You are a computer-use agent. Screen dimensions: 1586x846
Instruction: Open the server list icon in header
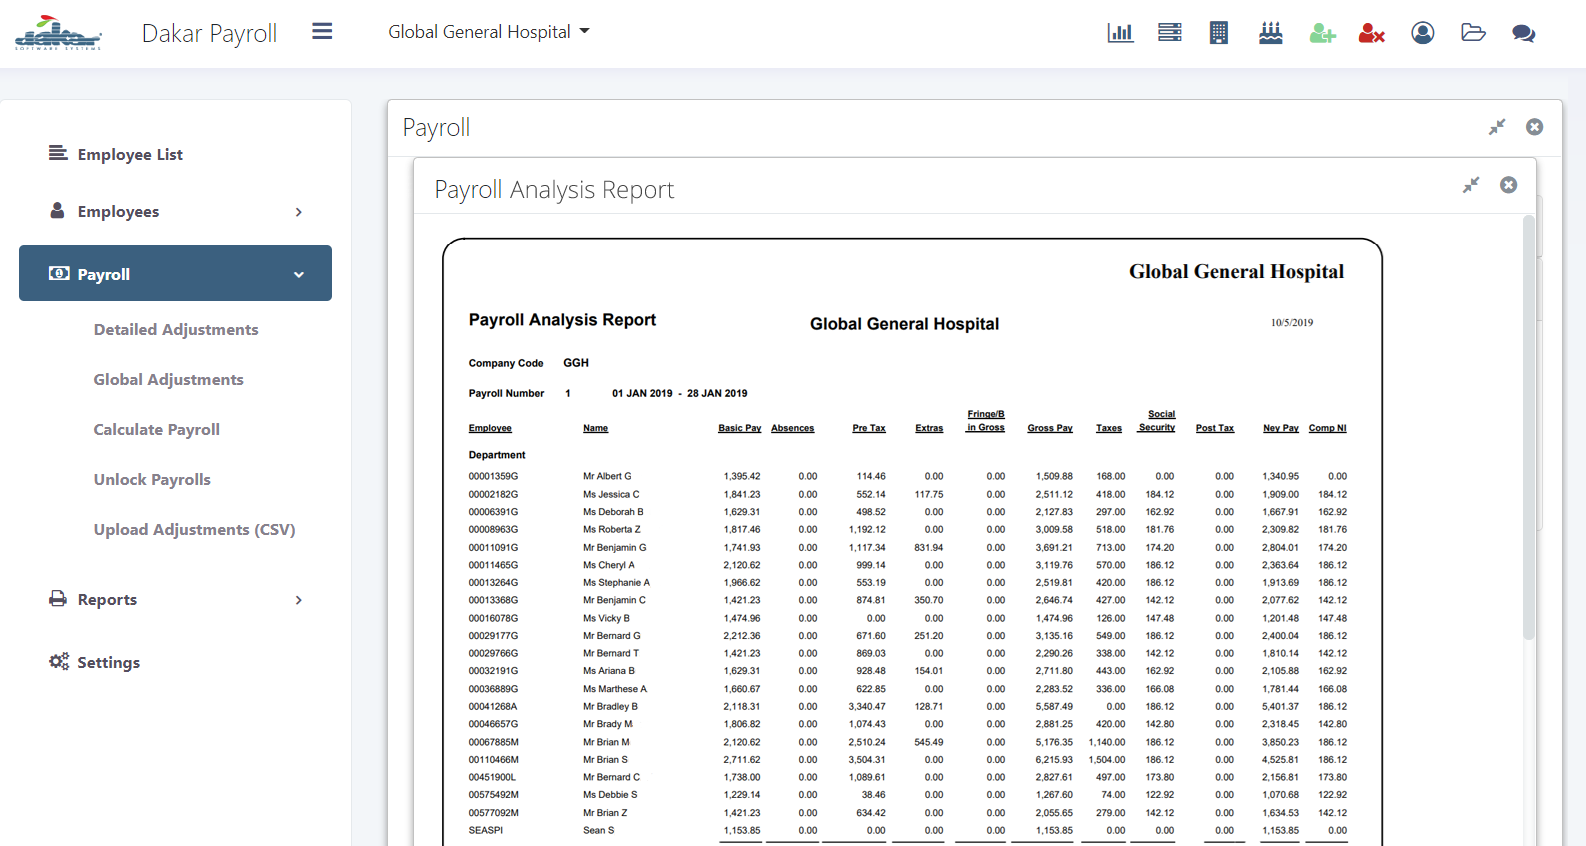click(1170, 33)
